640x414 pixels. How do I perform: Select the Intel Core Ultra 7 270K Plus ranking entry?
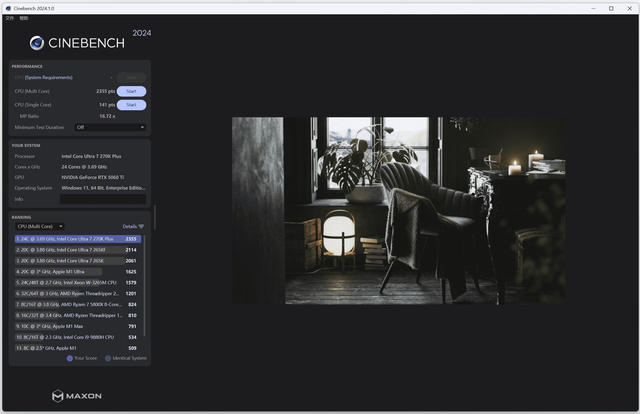coord(77,240)
